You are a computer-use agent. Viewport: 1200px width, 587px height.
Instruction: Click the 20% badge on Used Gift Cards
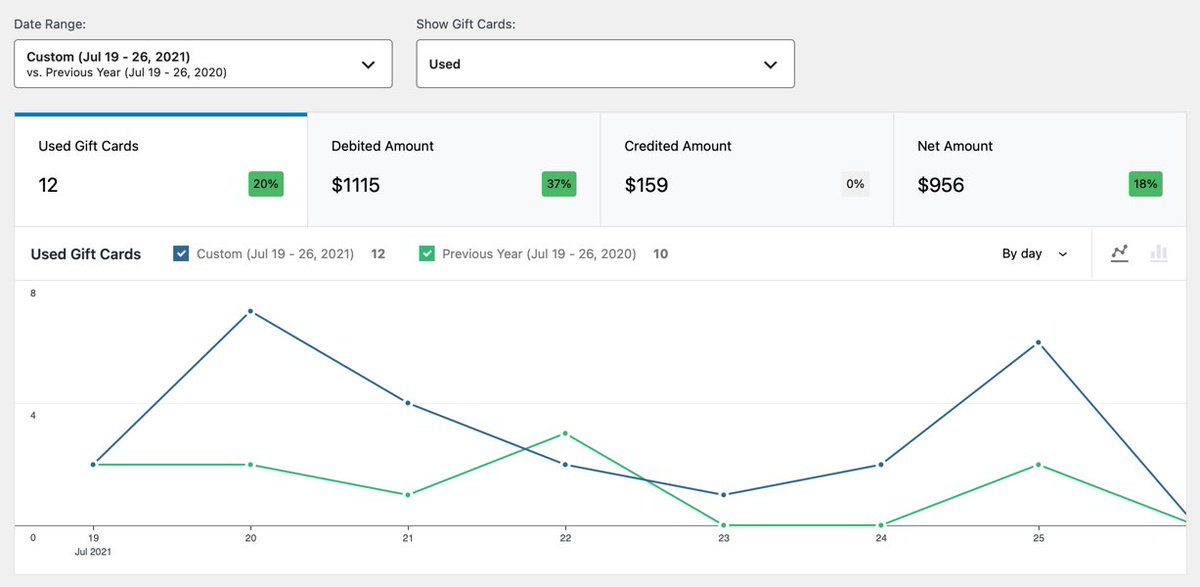coord(266,184)
